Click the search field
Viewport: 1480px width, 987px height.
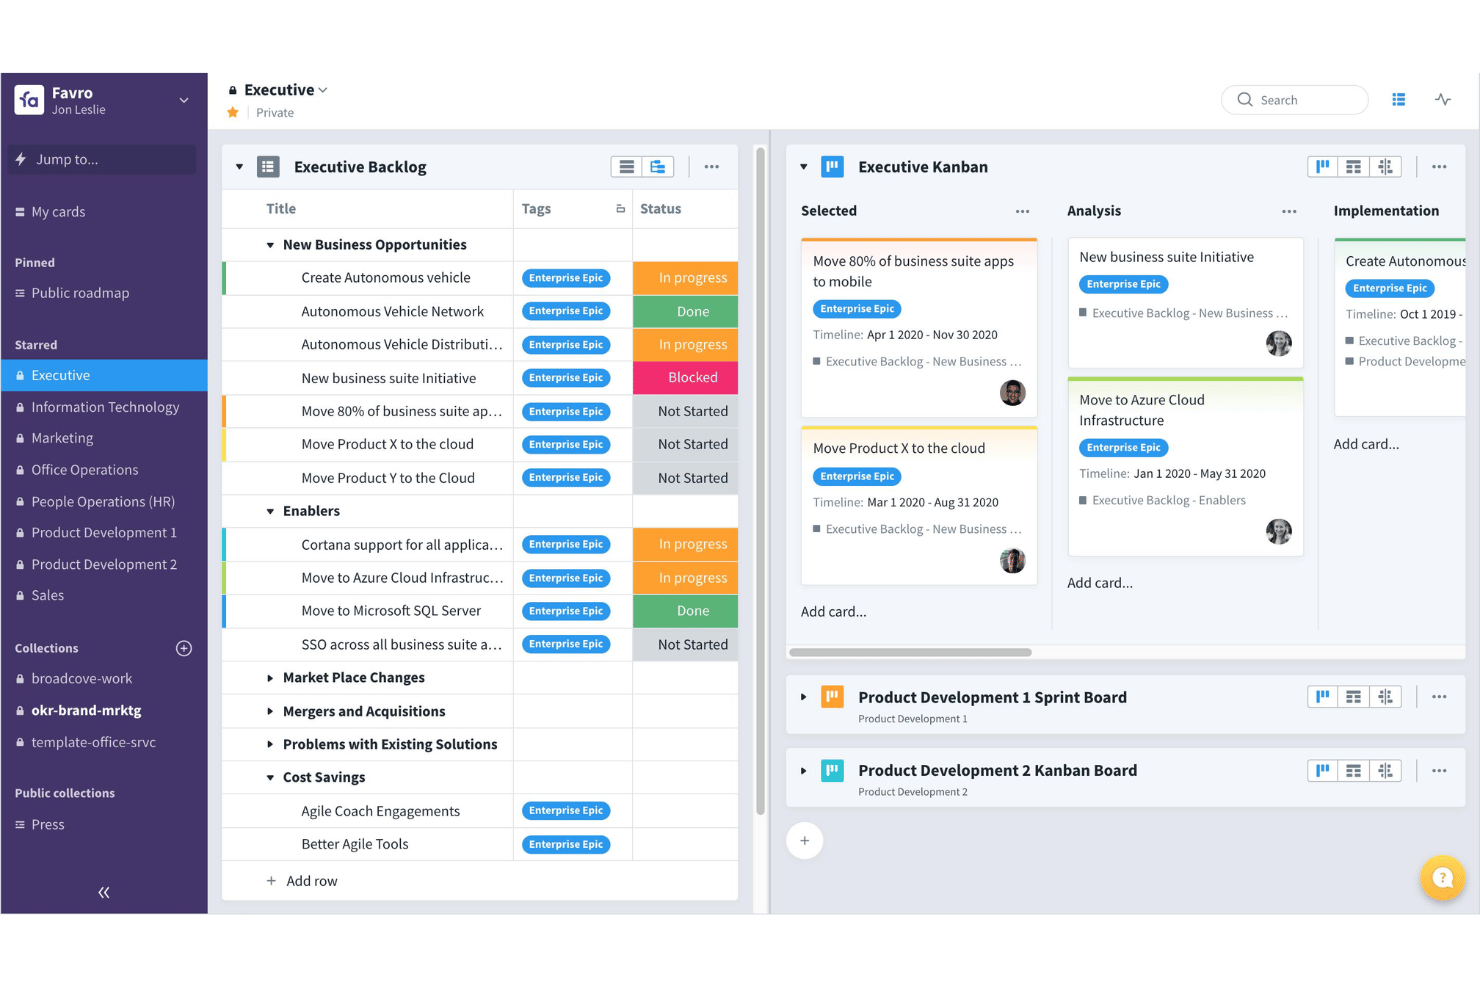[x=1294, y=100]
